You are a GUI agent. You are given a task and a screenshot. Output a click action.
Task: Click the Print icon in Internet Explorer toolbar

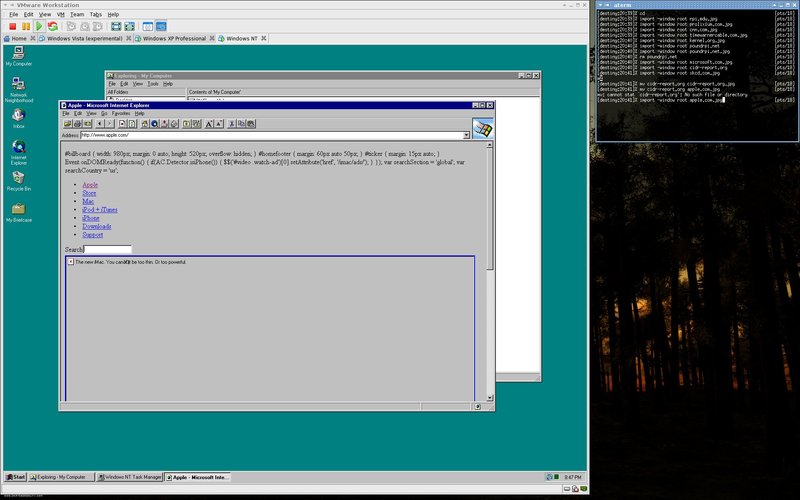78,123
